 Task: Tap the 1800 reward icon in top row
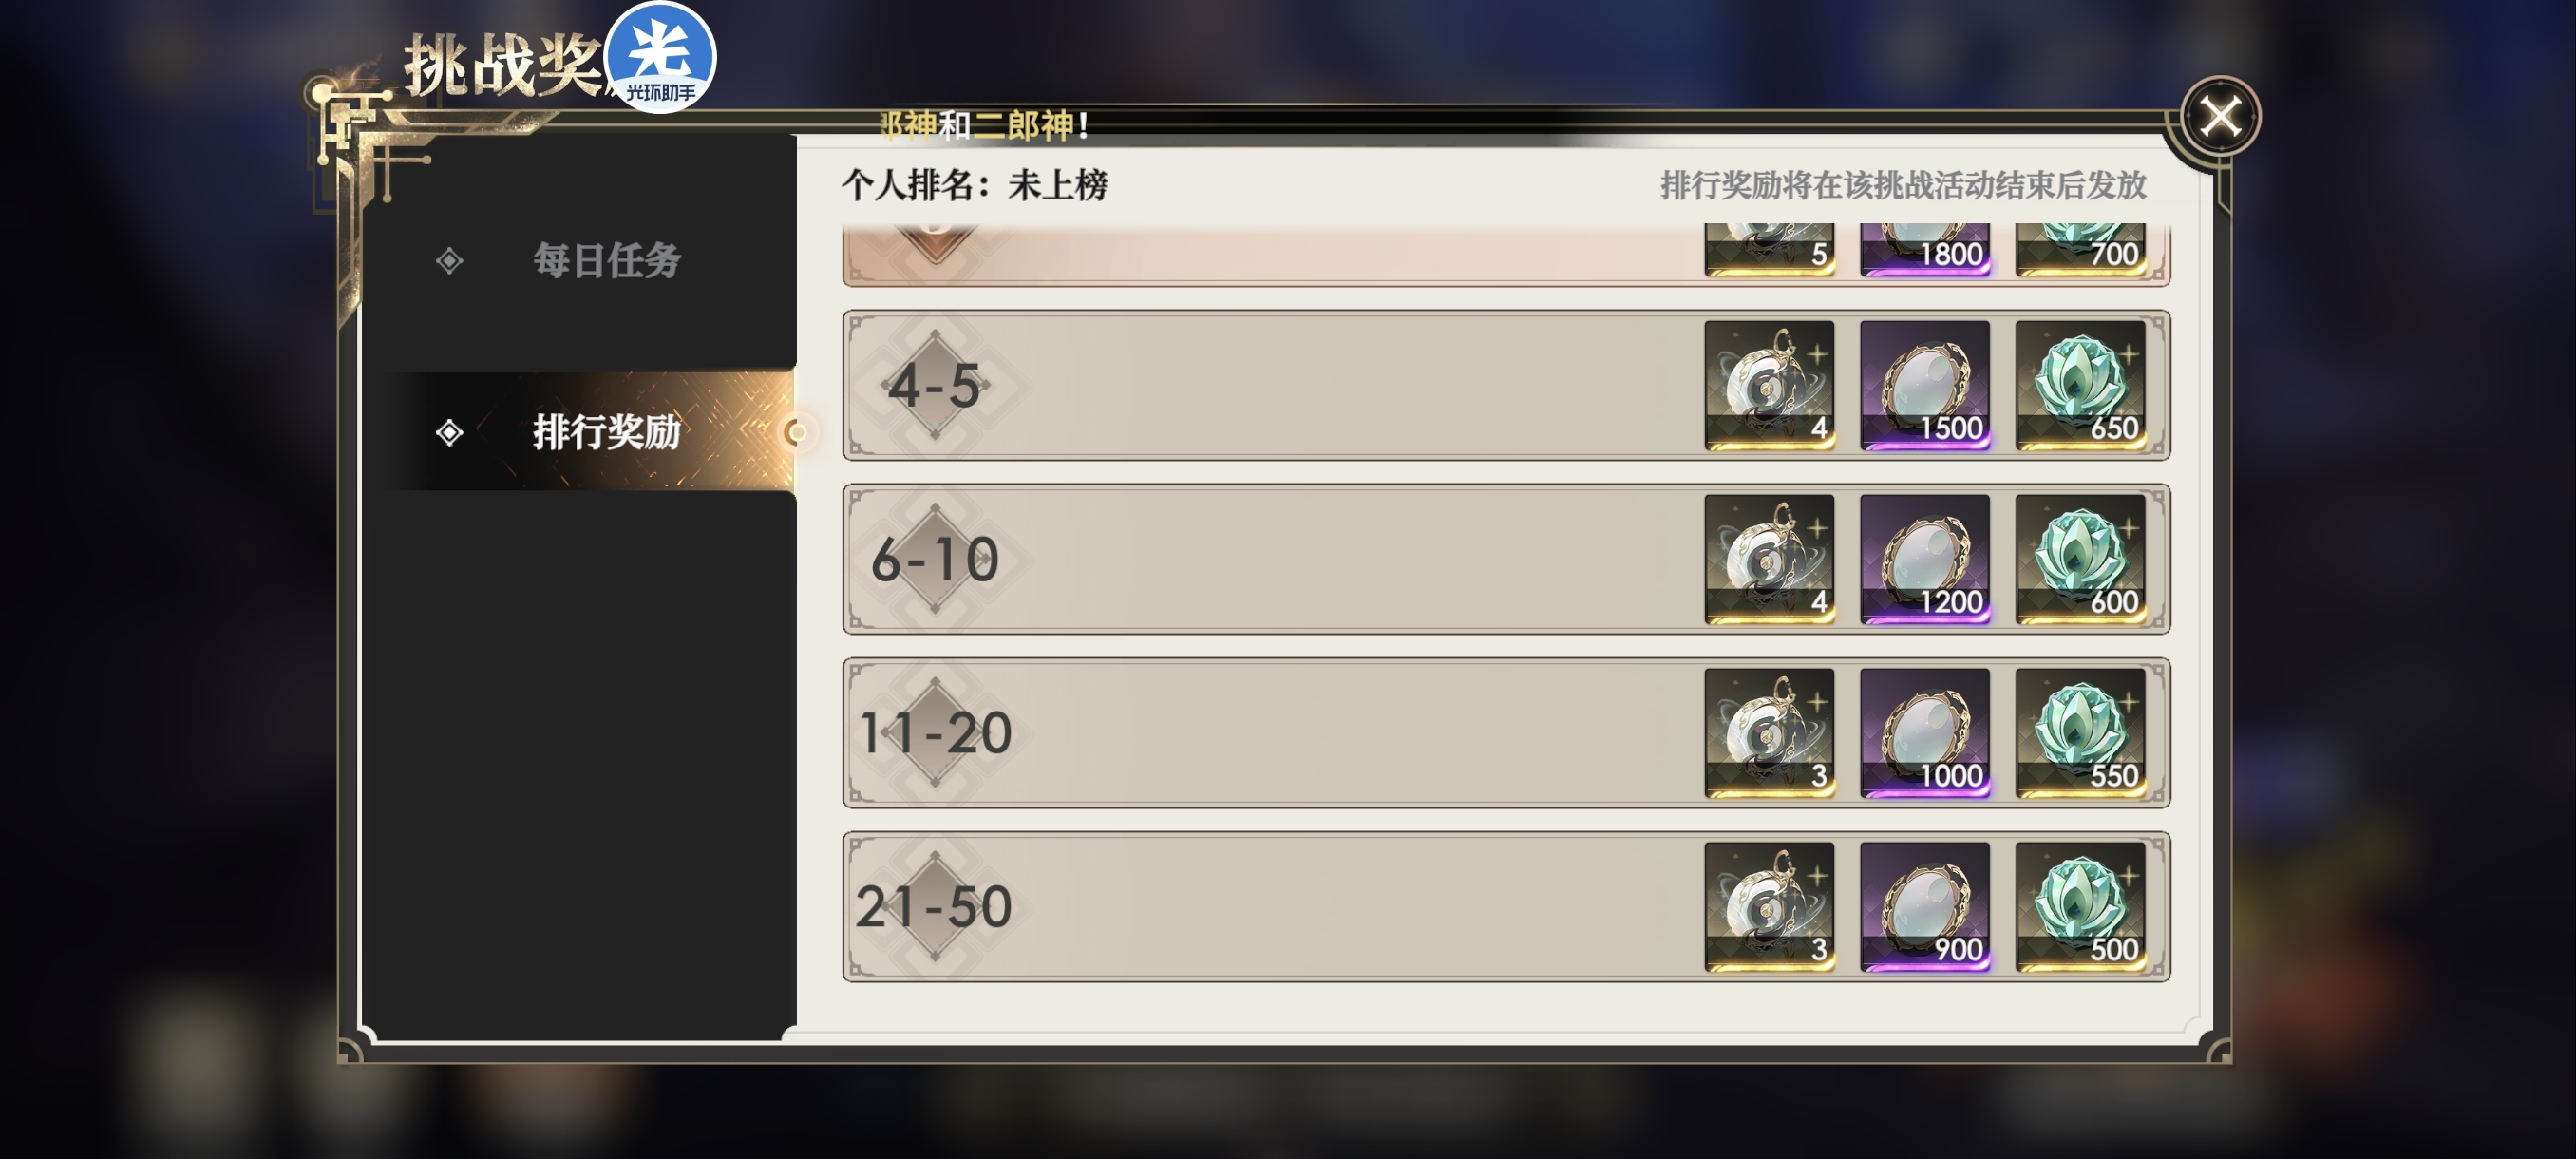pyautogui.click(x=1924, y=249)
